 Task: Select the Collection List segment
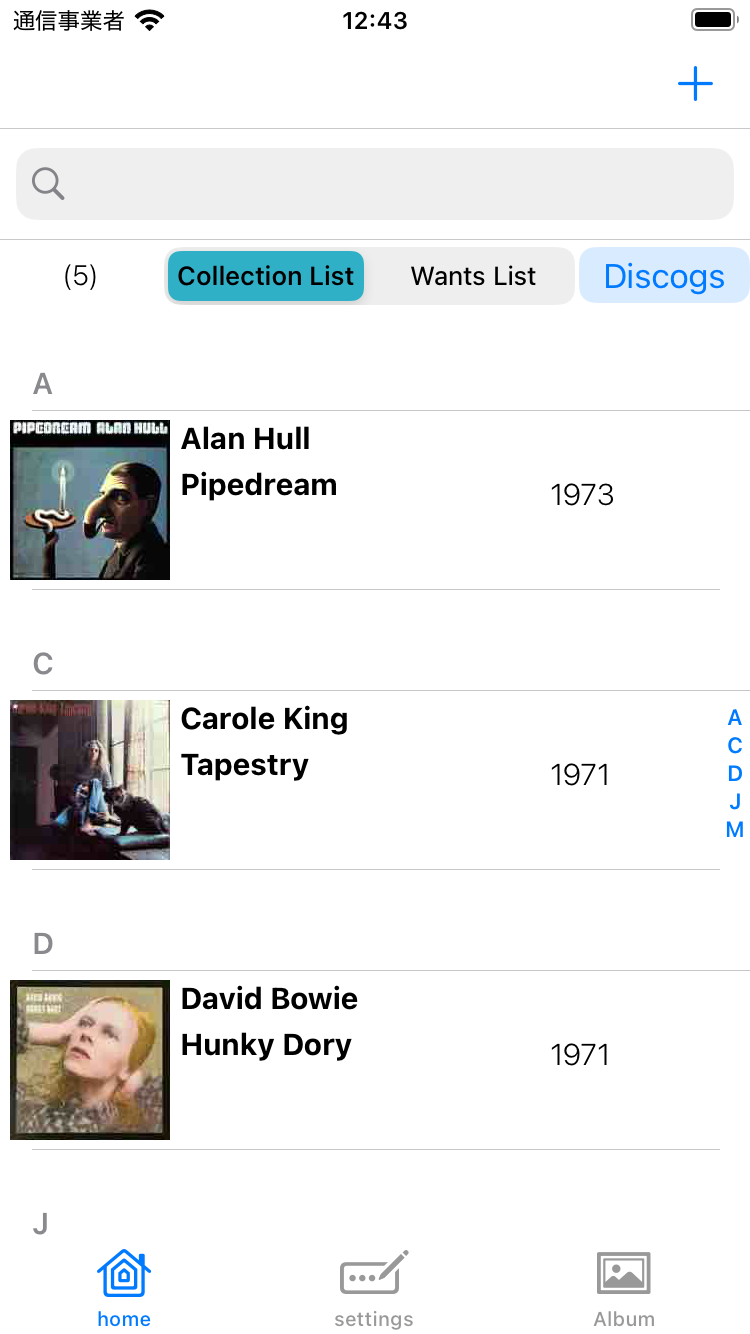pyautogui.click(x=266, y=276)
